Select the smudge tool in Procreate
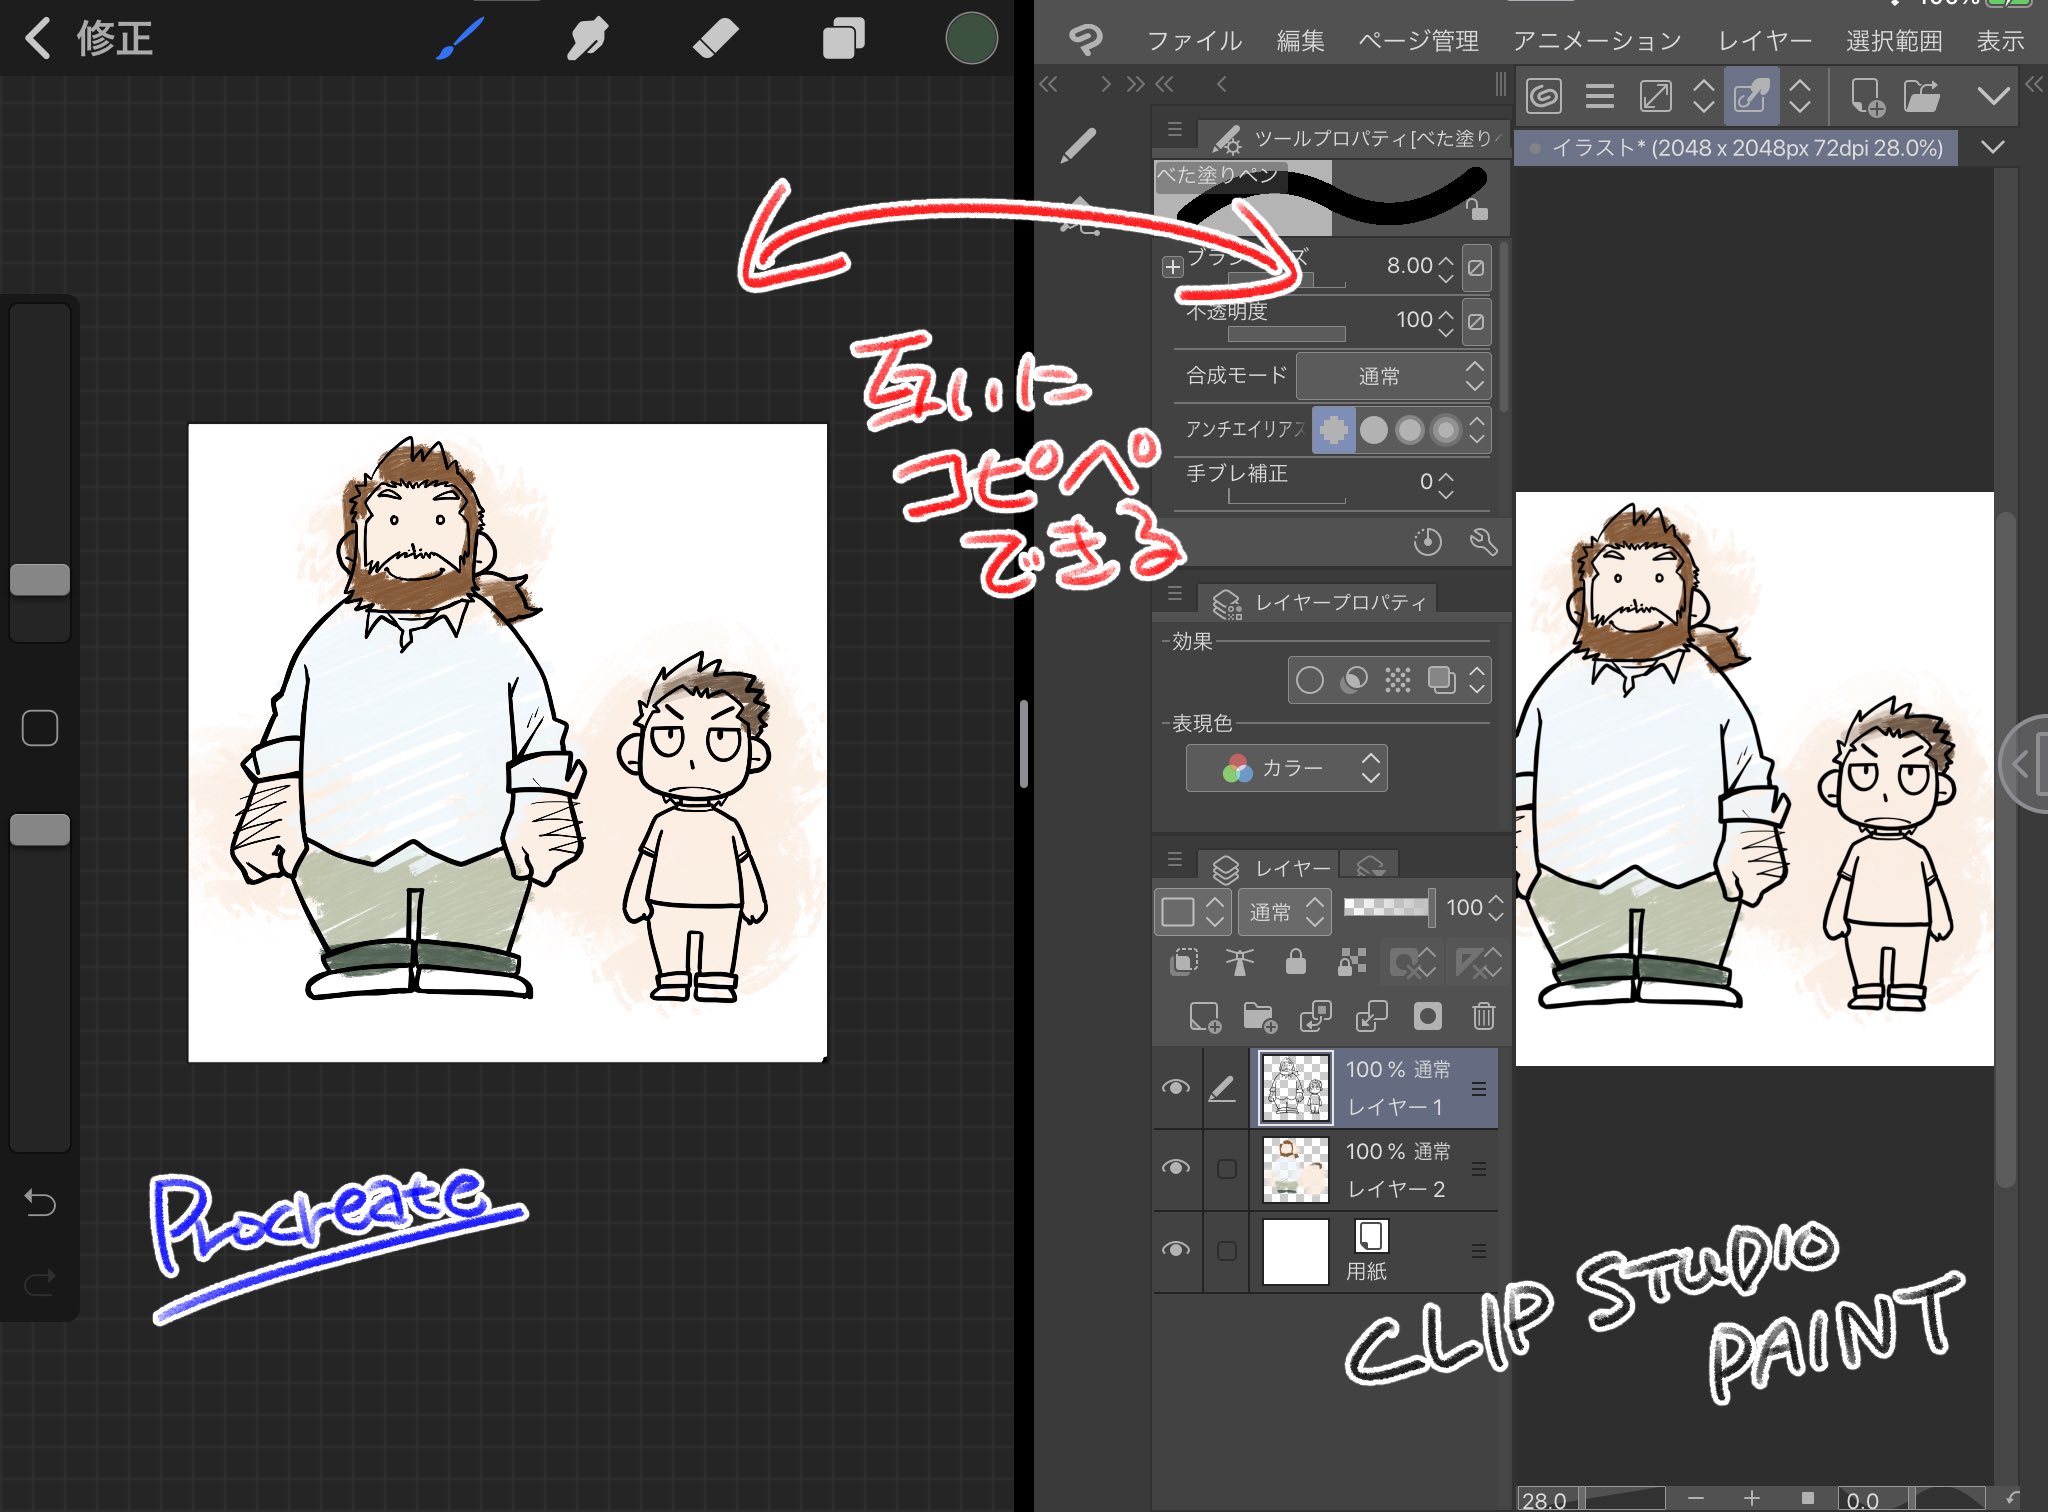Screen dimensions: 2048x1512 coord(587,40)
